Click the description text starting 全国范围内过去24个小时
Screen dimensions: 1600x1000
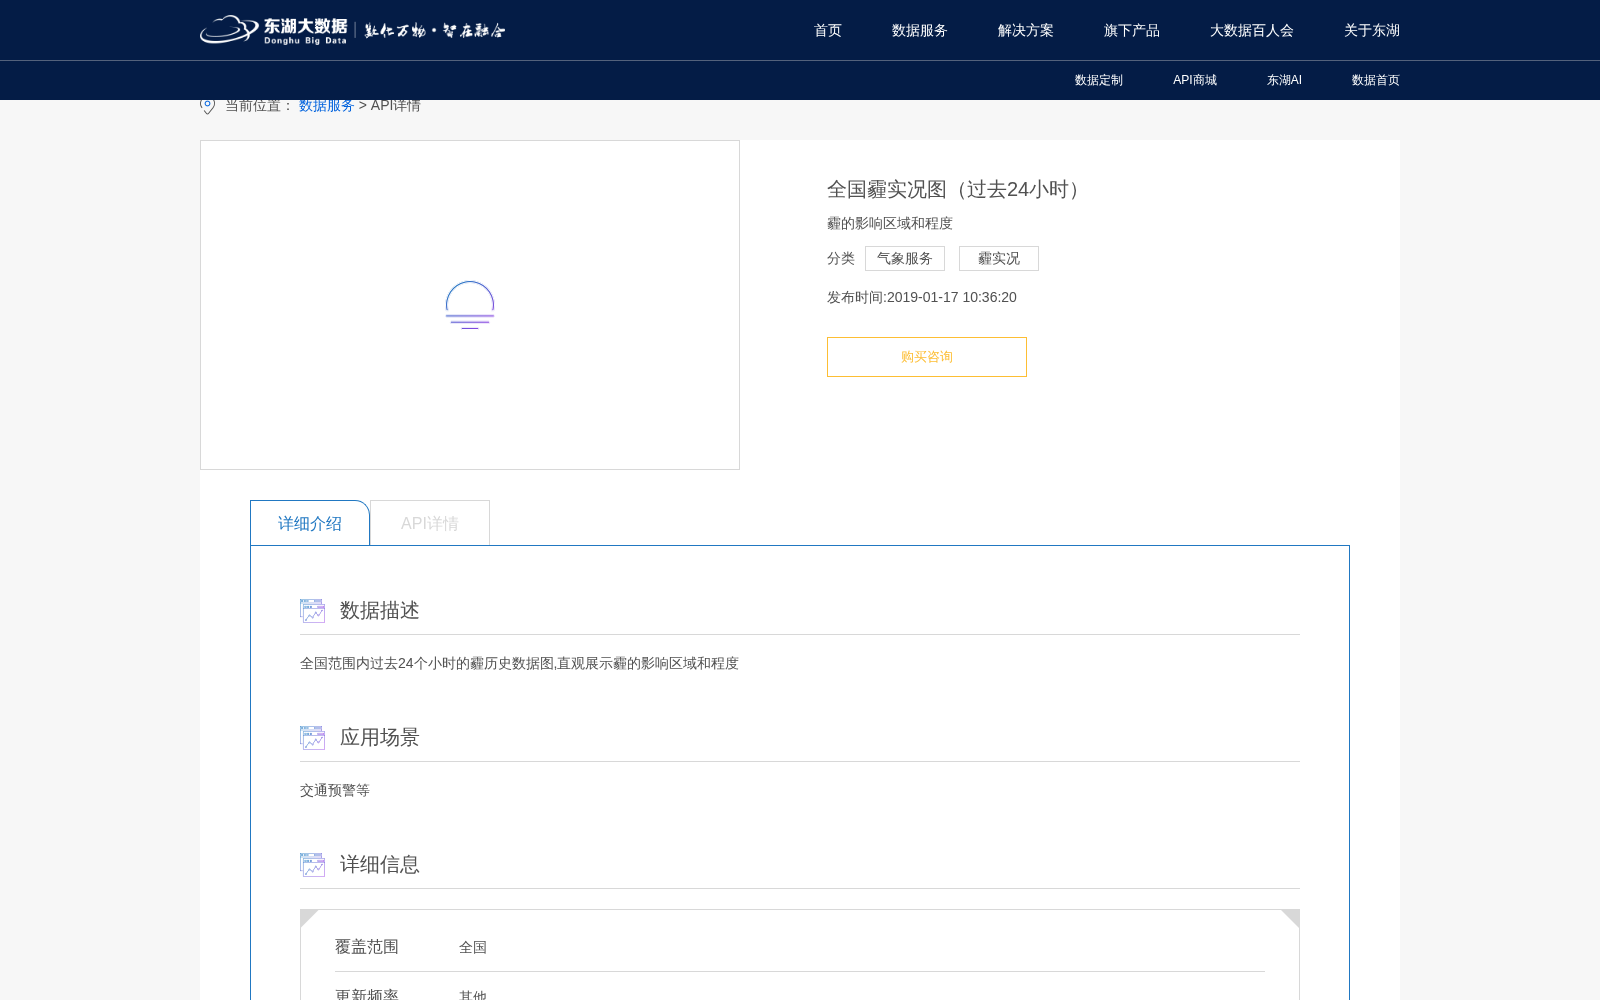(x=519, y=663)
